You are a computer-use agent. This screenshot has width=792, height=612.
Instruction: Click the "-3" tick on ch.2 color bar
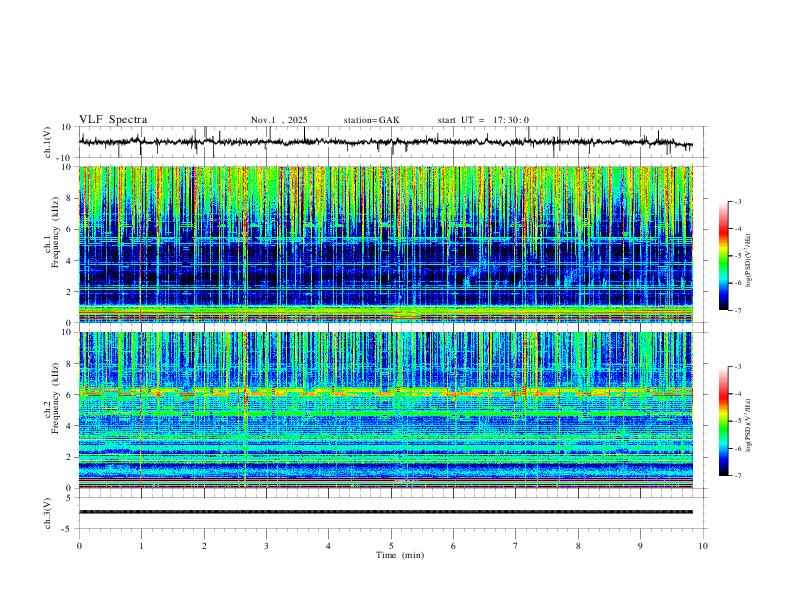point(737,367)
